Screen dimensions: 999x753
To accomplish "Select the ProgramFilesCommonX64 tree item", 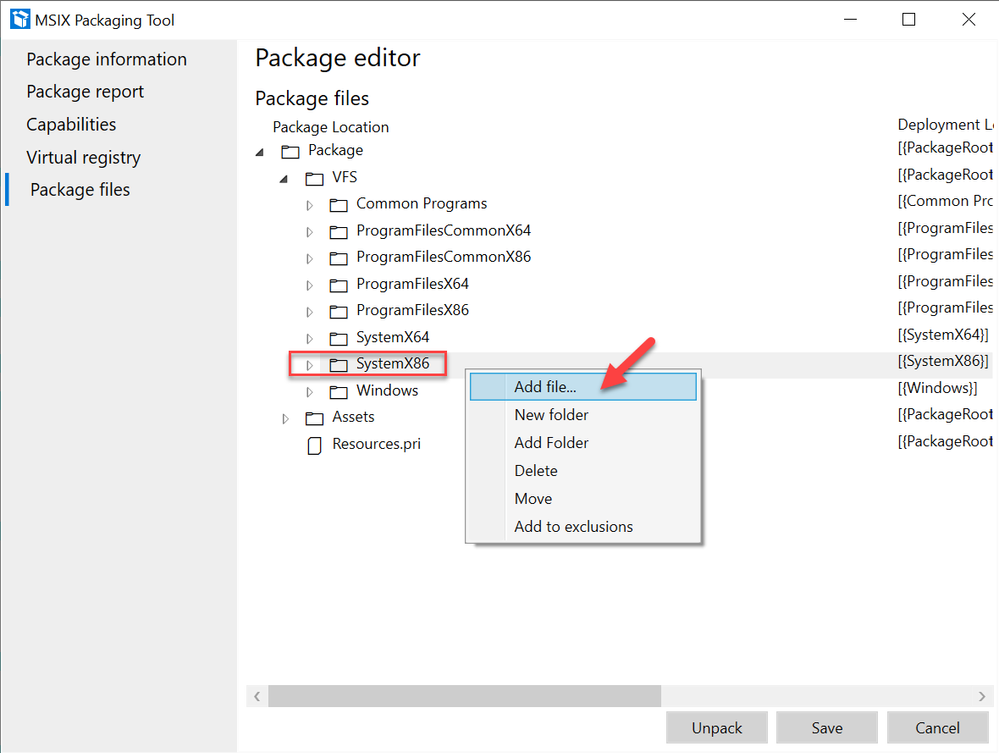I will point(443,231).
